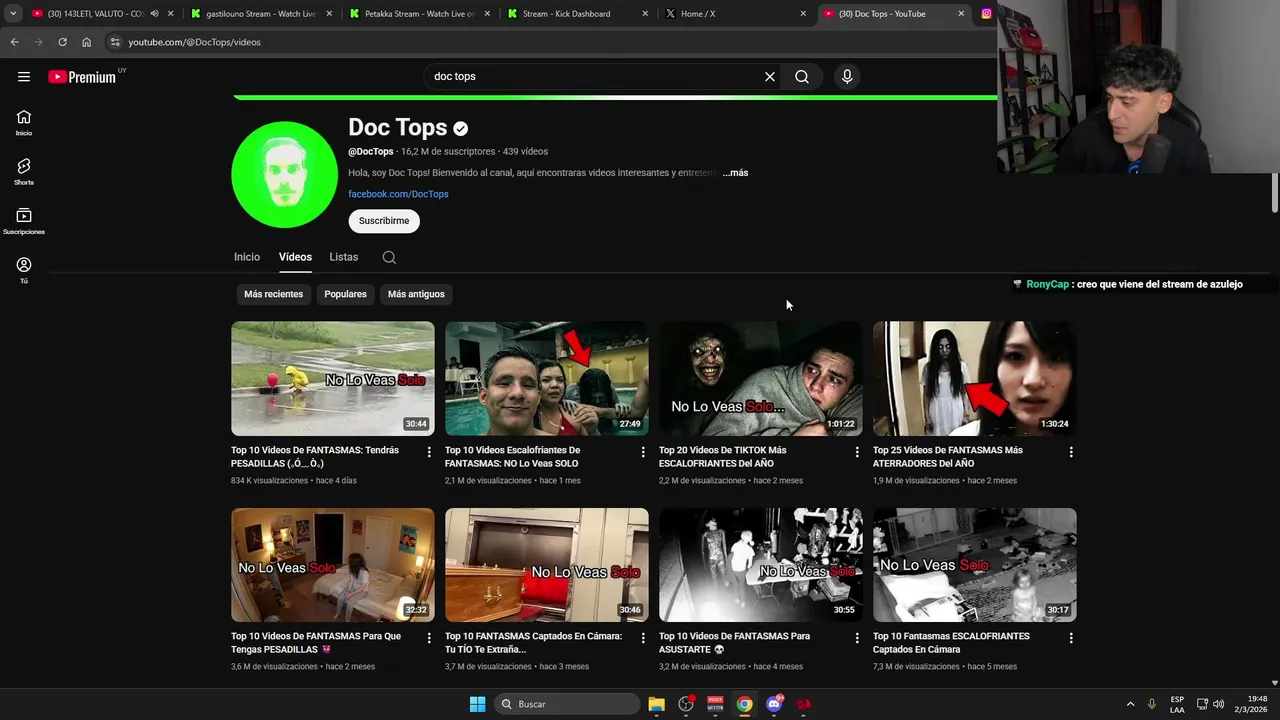
Task: Open the taskbar volume control
Action: pyautogui.click(x=1218, y=704)
